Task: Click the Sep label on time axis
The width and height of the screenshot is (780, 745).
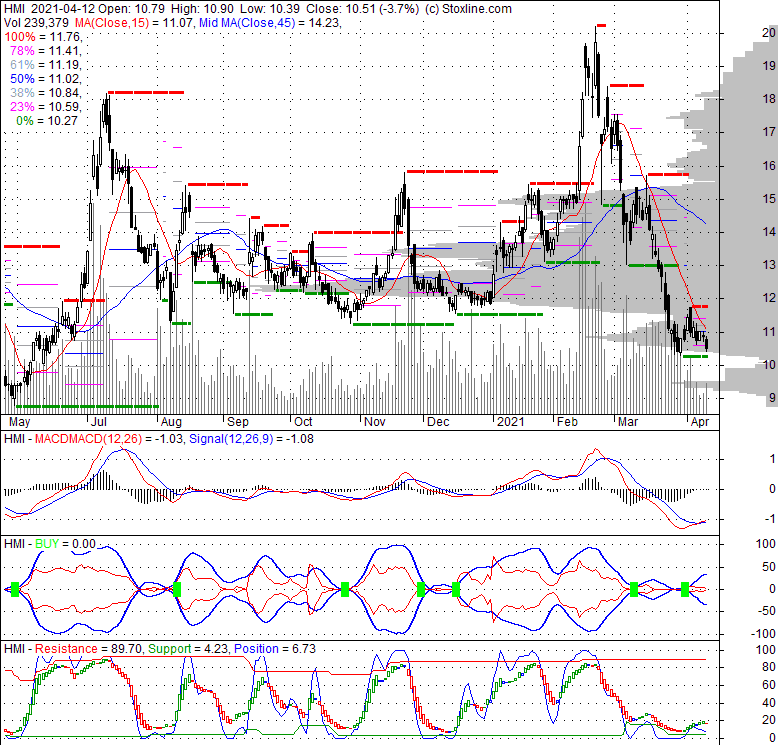Action: 238,422
